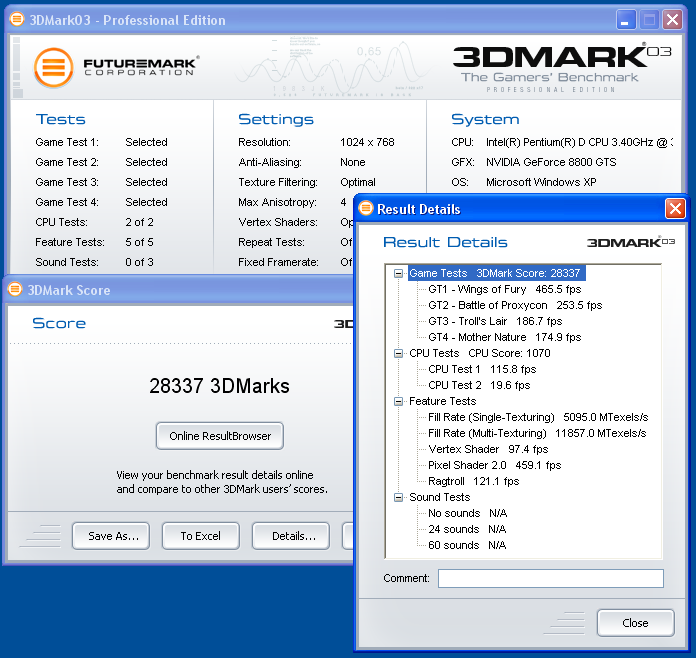Close the Result Details dialog via Close button
The image size is (696, 658).
tap(635, 623)
